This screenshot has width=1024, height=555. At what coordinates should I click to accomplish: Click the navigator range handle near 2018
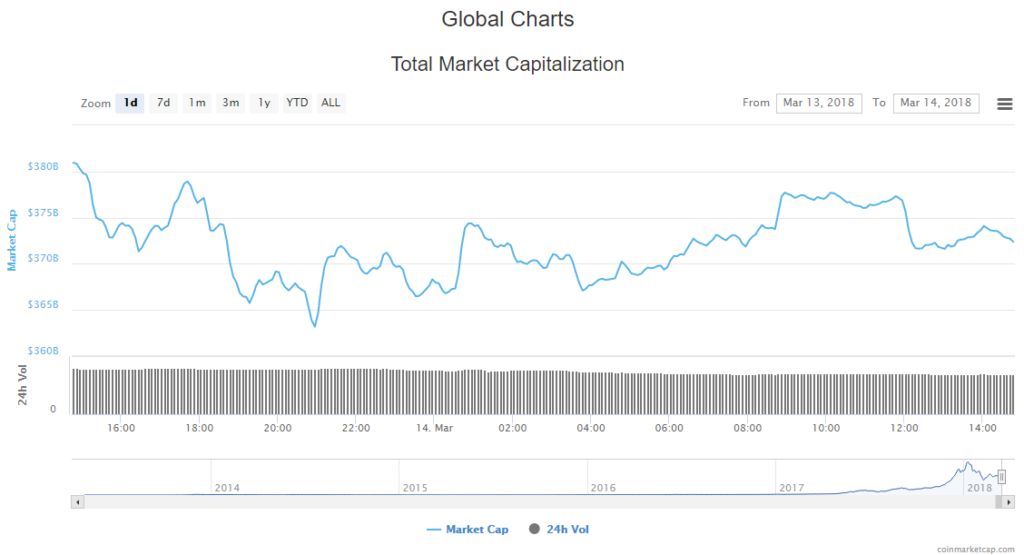click(1001, 477)
